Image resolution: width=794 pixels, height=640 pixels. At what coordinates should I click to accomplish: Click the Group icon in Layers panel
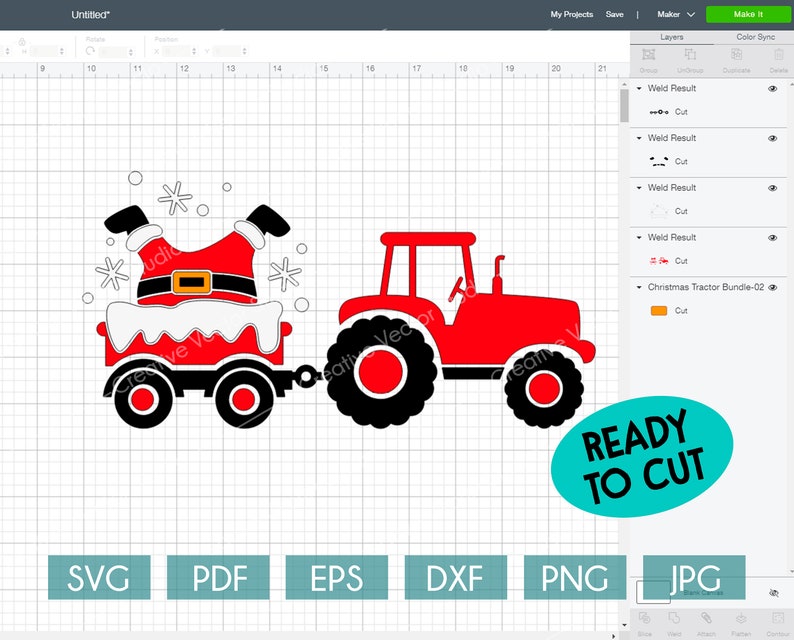point(649,55)
